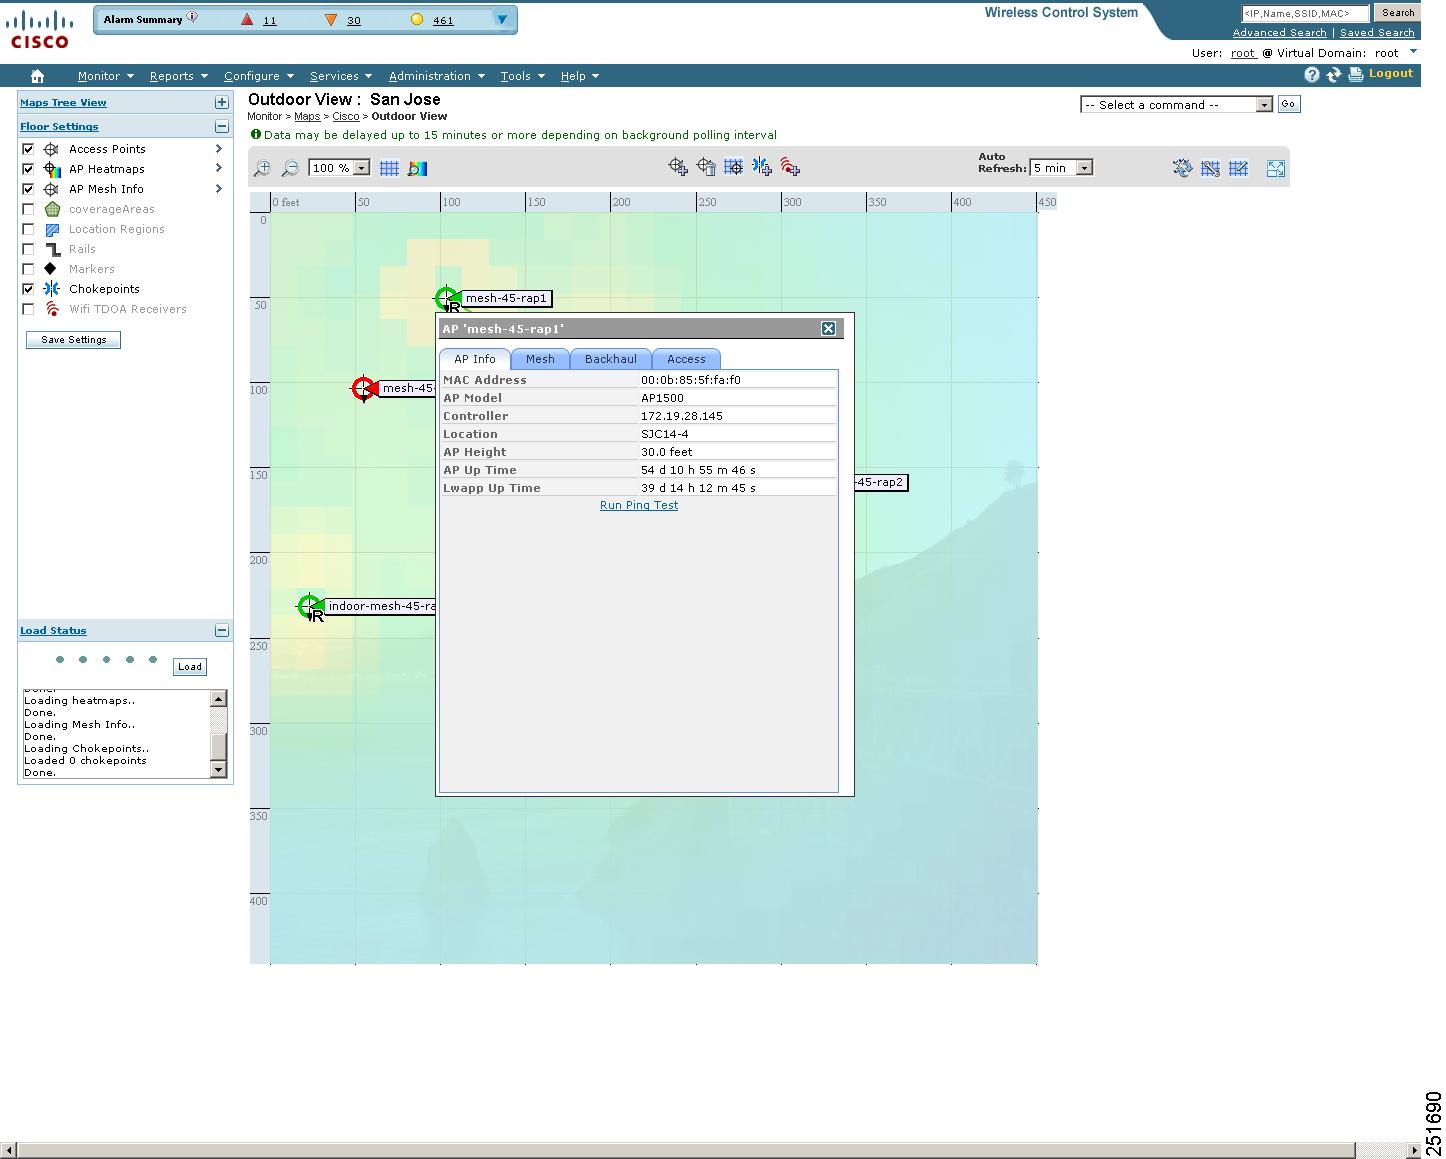
Task: Click the zoom out magnifier icon
Action: pyautogui.click(x=290, y=168)
